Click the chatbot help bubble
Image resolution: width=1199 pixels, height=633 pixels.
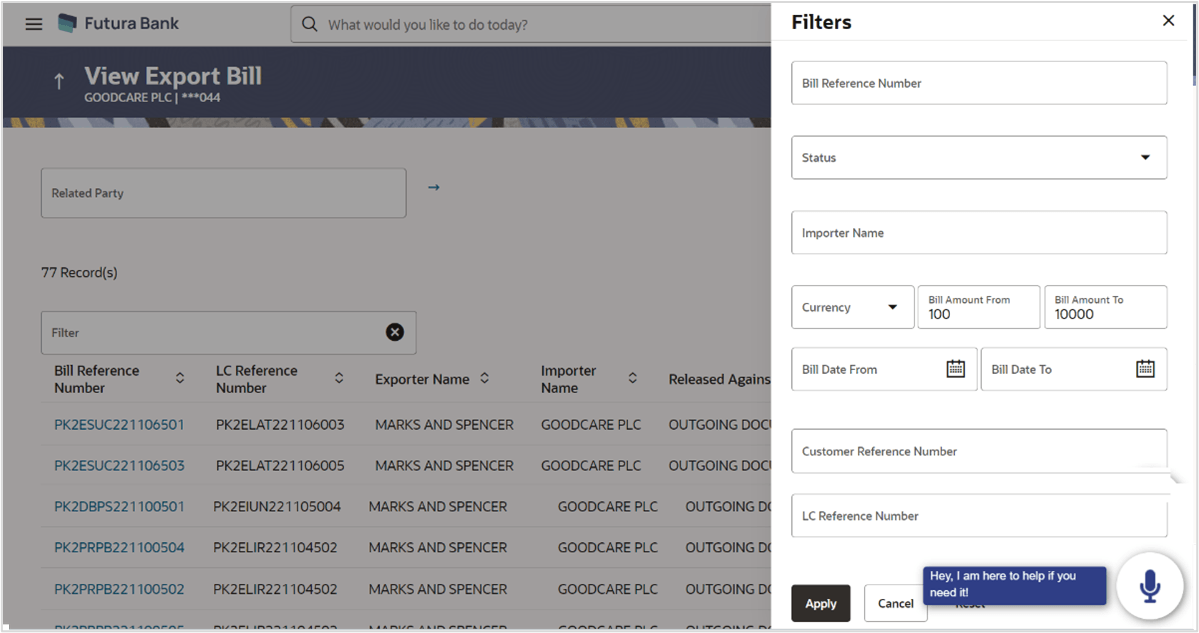1014,586
